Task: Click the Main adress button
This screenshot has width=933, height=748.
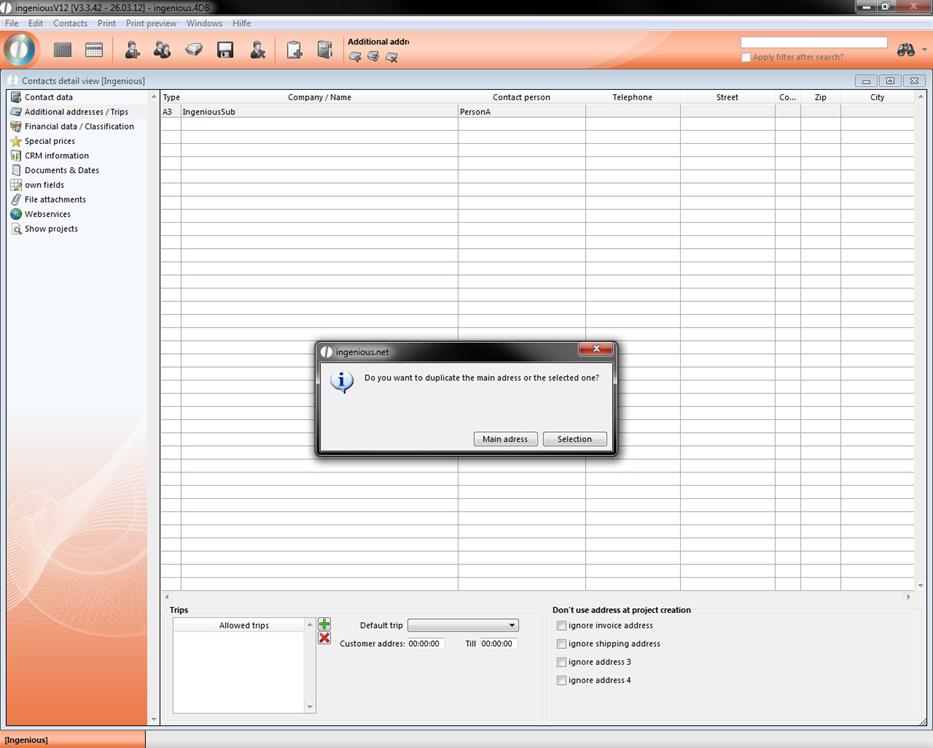Action: [505, 439]
